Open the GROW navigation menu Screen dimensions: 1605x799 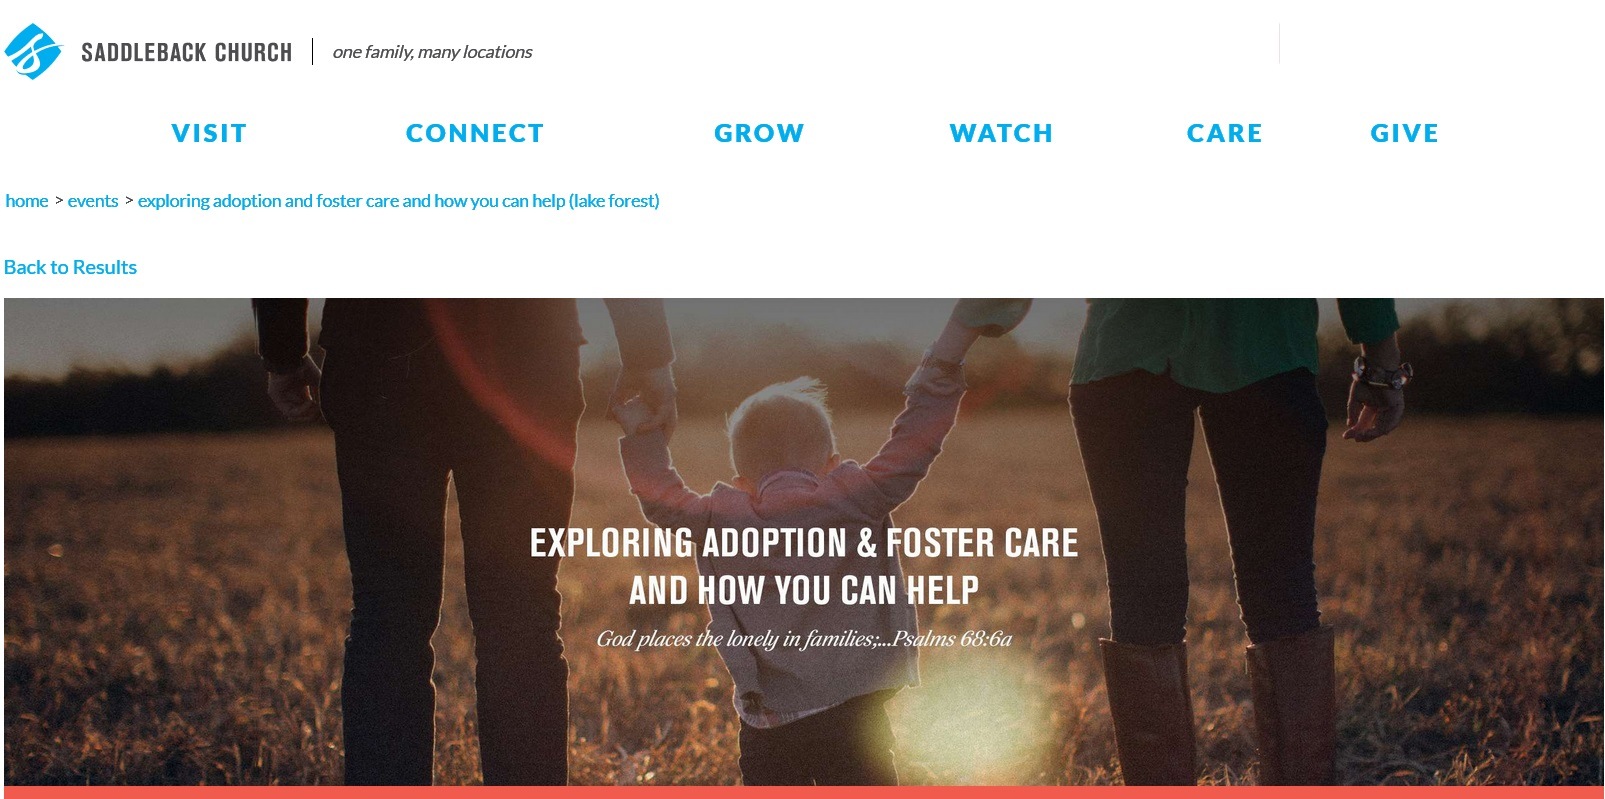759,133
